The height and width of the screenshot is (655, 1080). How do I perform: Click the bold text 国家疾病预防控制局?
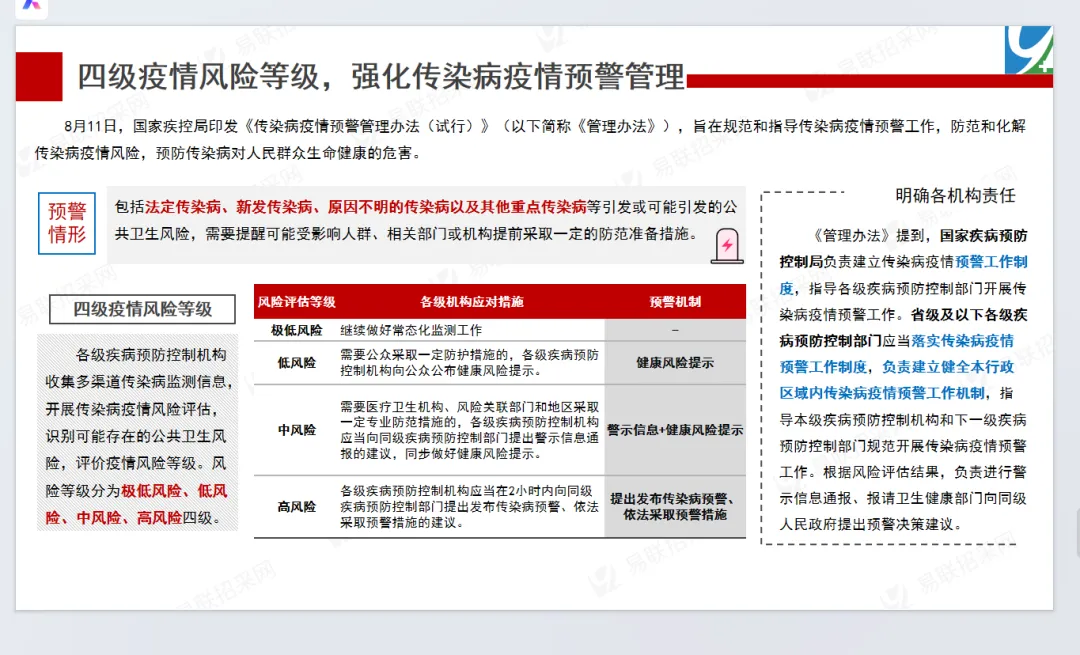click(903, 249)
